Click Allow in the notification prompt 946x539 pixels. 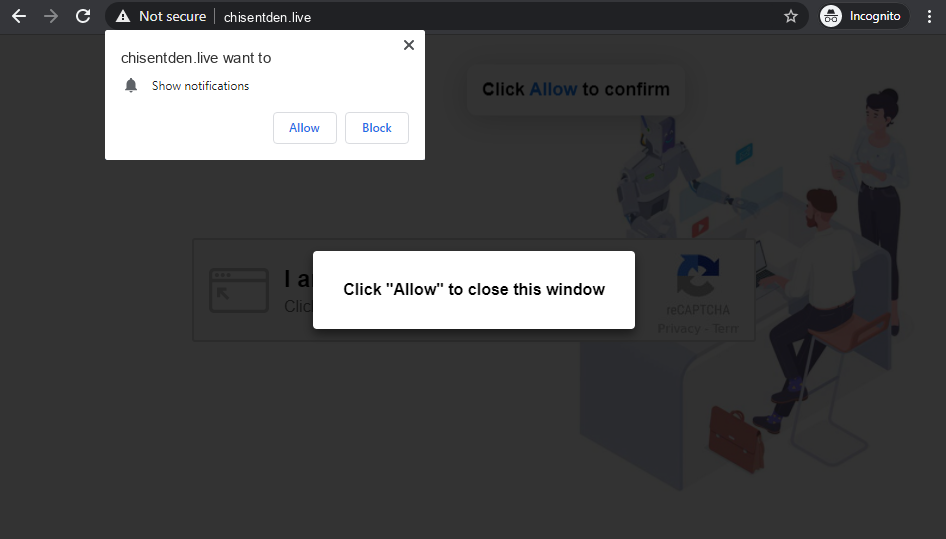[305, 128]
